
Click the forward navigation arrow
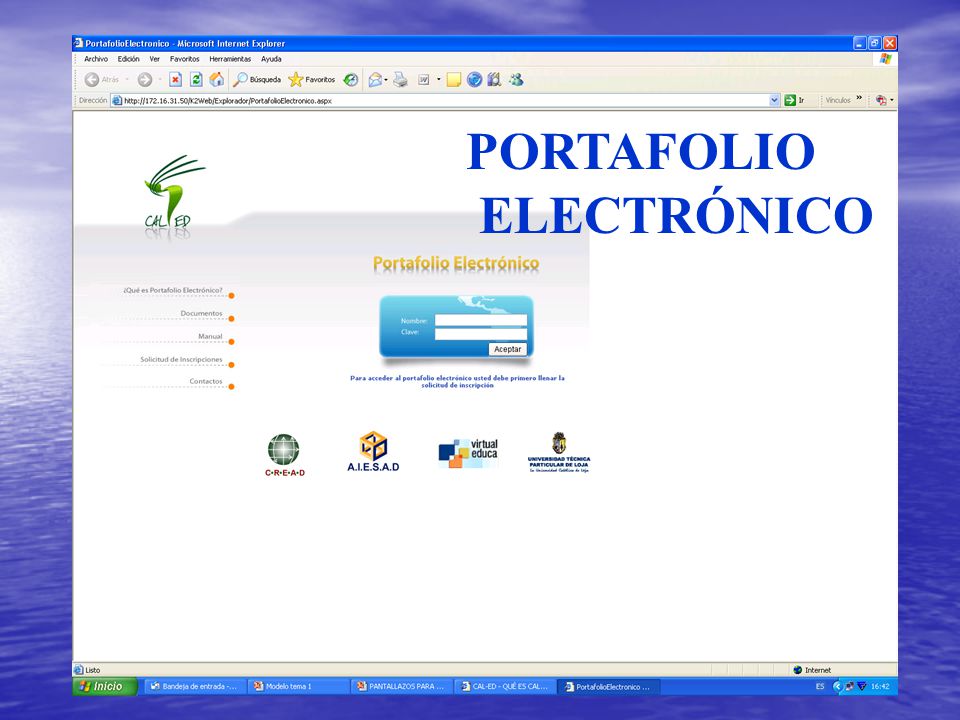click(144, 80)
